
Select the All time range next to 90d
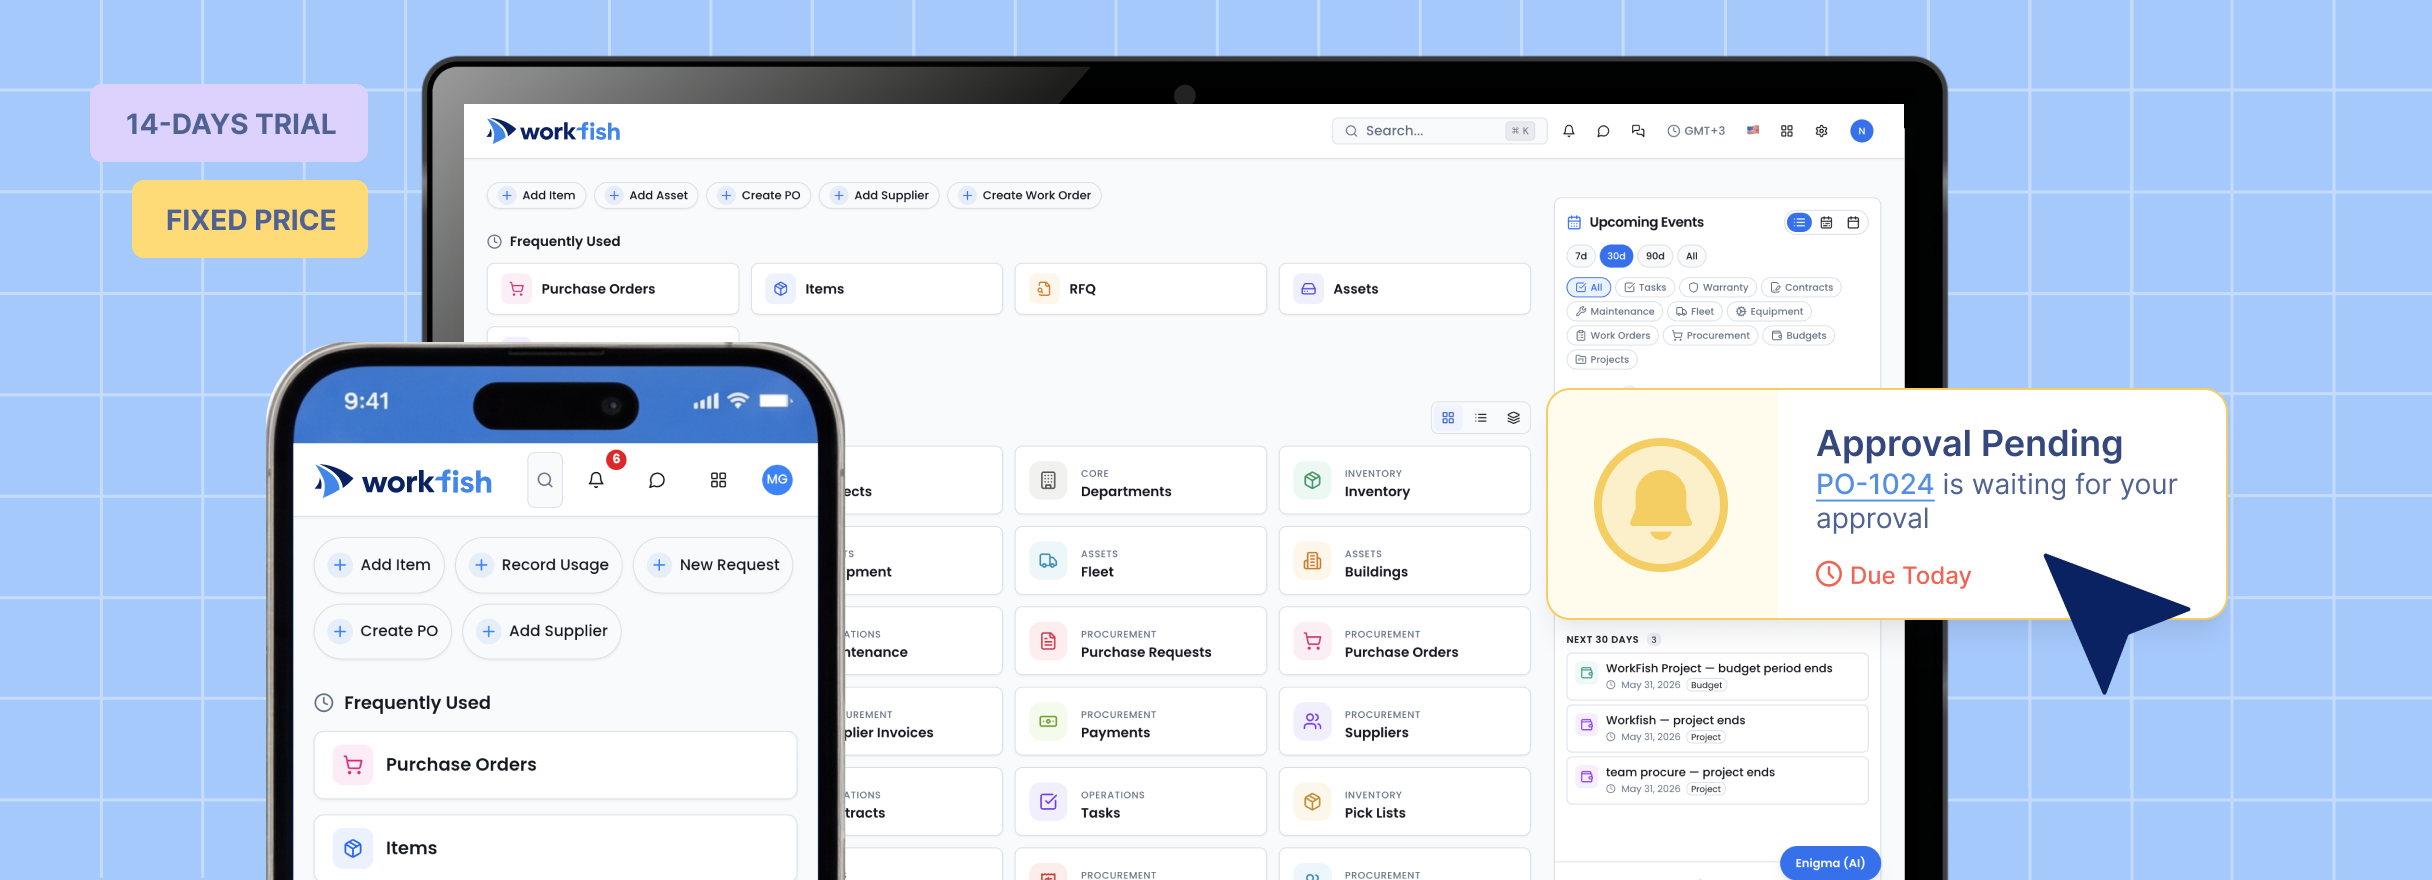tap(1692, 256)
